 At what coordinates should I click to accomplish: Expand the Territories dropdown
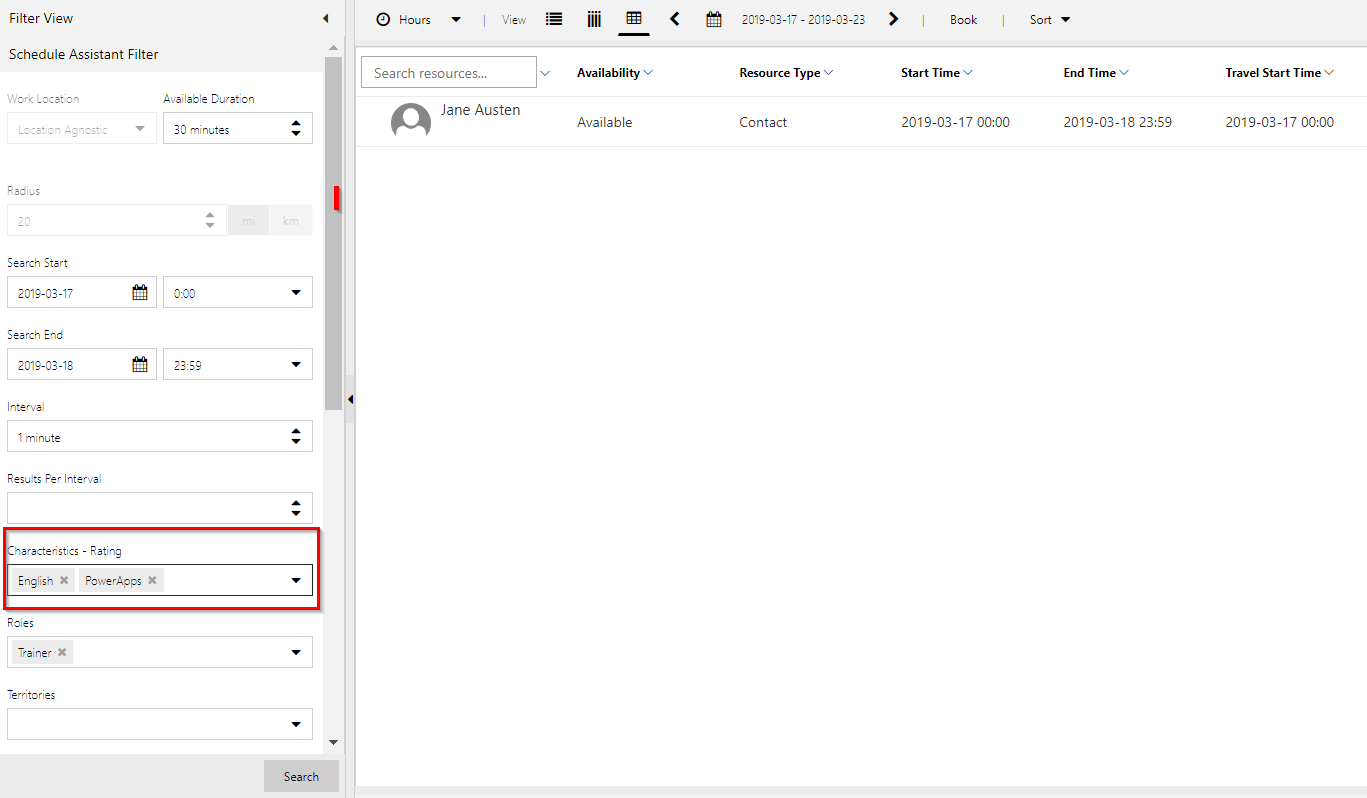tap(296, 724)
